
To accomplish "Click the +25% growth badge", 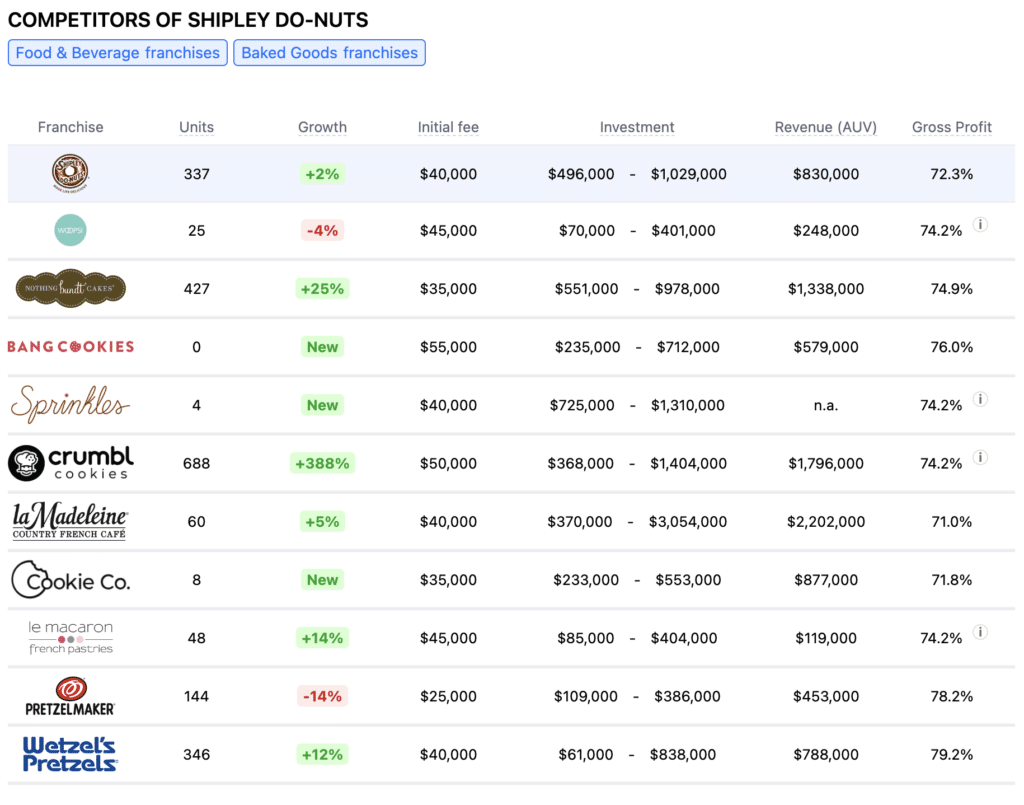I will pyautogui.click(x=323, y=289).
